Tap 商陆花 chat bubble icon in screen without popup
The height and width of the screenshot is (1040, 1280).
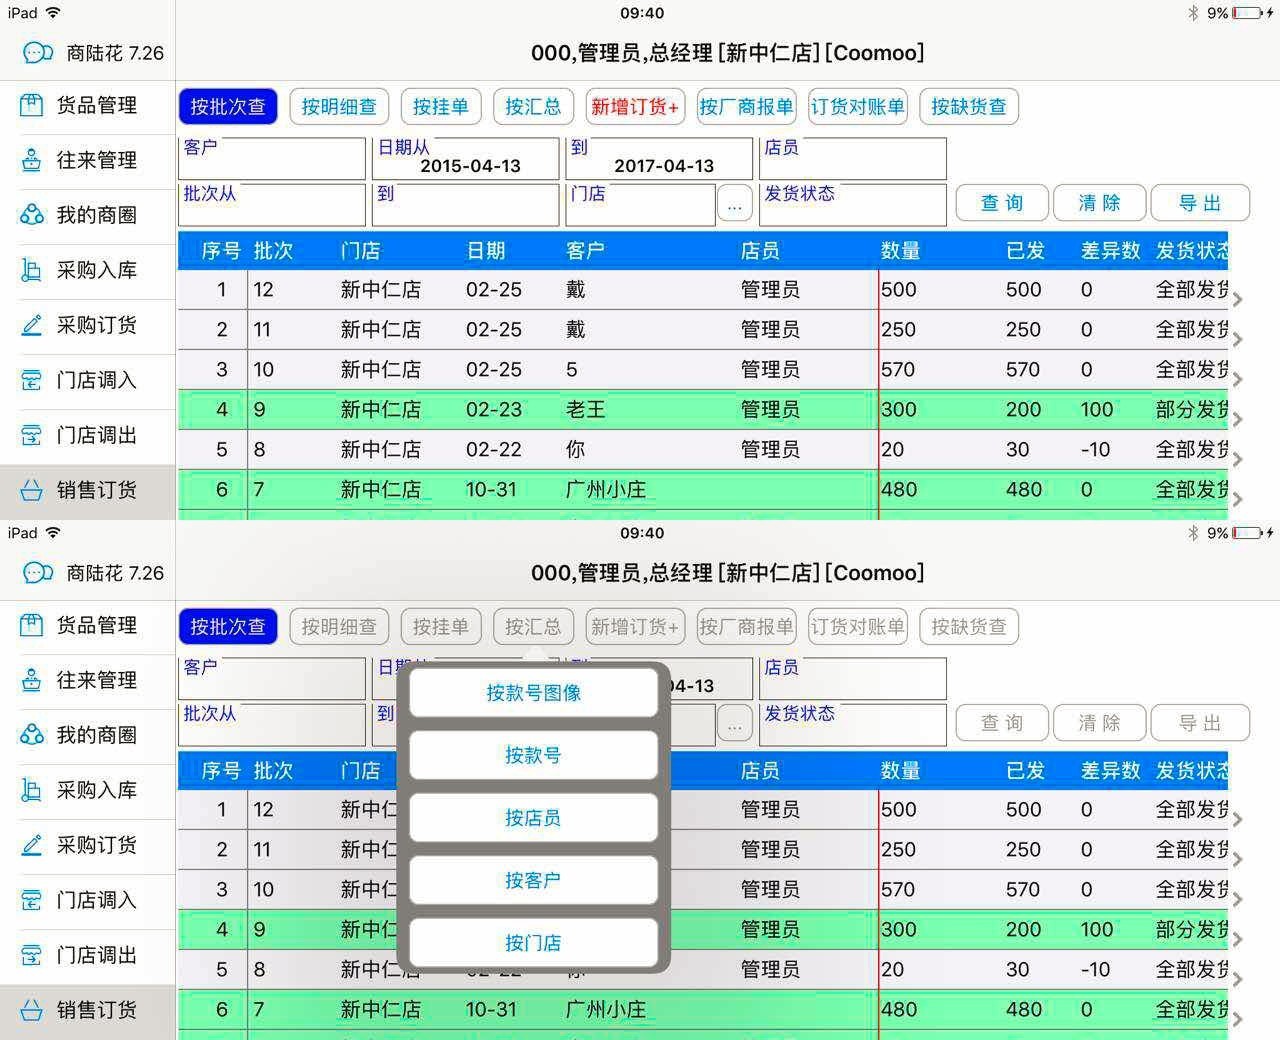(x=38, y=53)
